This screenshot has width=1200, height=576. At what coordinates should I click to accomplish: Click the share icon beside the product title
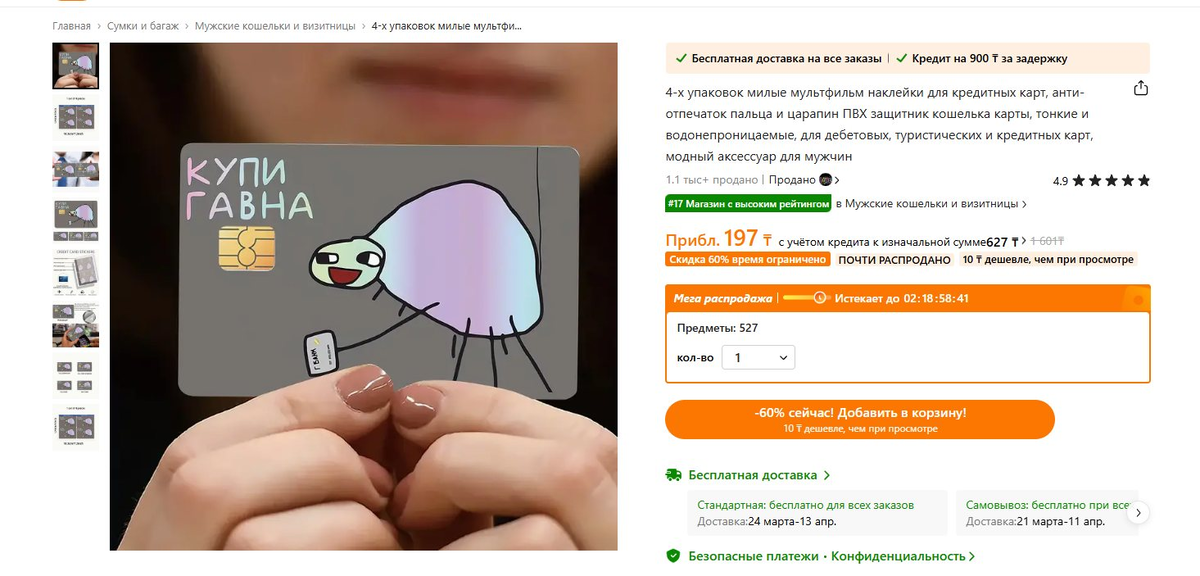click(x=1141, y=89)
